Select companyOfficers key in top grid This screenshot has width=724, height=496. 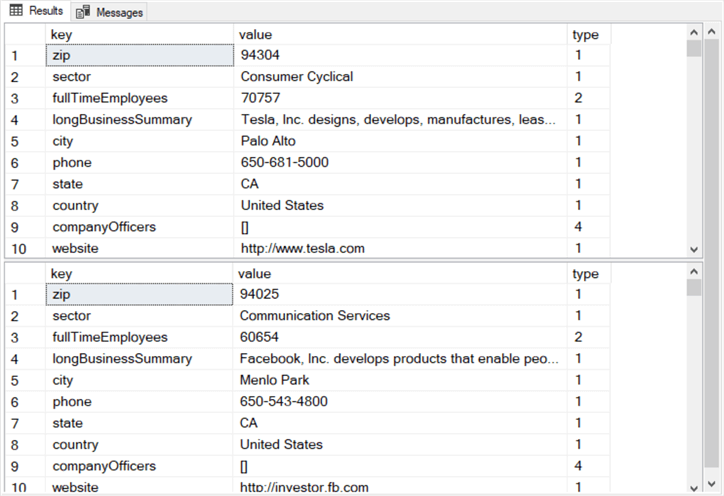coord(140,227)
